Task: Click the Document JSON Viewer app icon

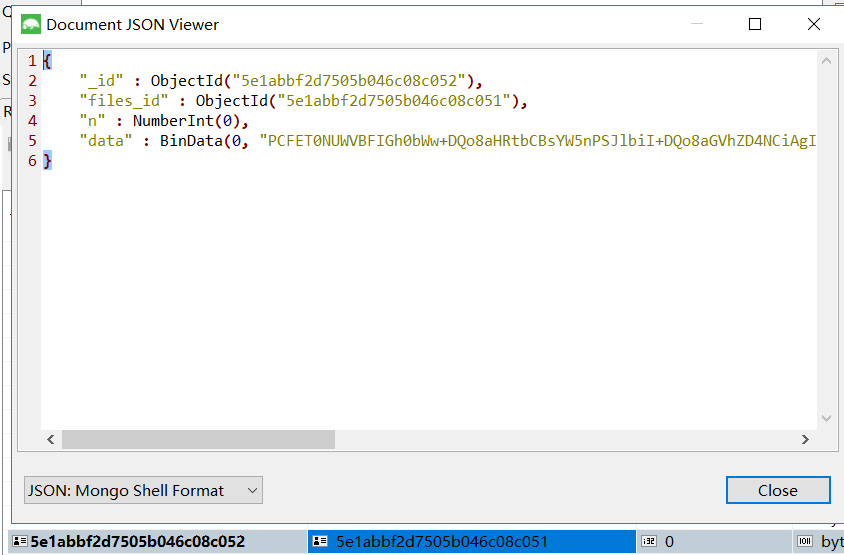Action: pyautogui.click(x=31, y=24)
